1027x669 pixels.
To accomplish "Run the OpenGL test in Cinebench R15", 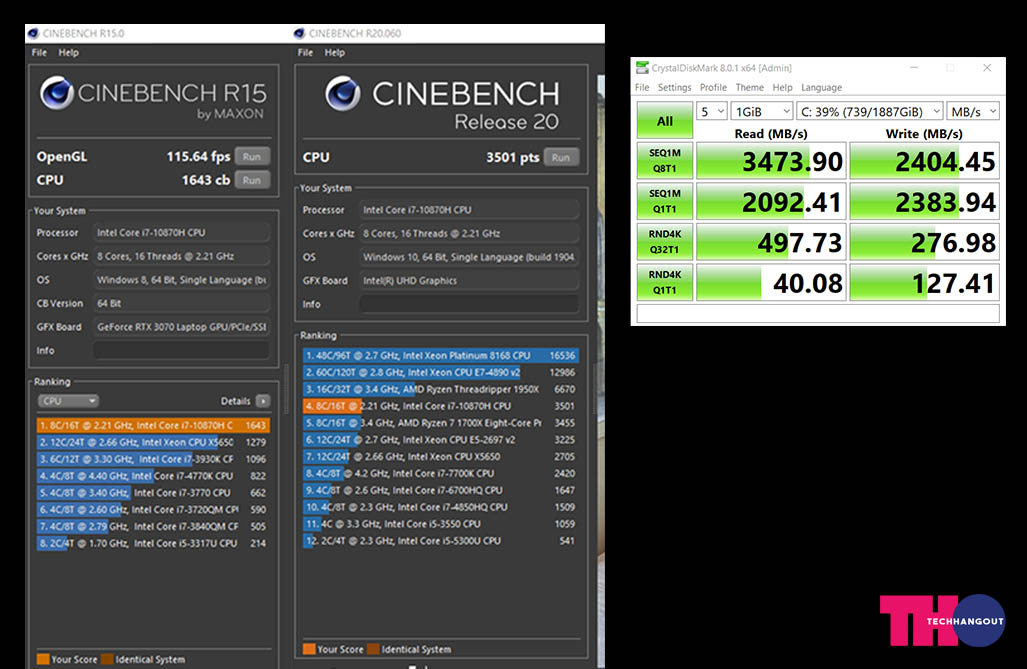I will click(x=252, y=157).
